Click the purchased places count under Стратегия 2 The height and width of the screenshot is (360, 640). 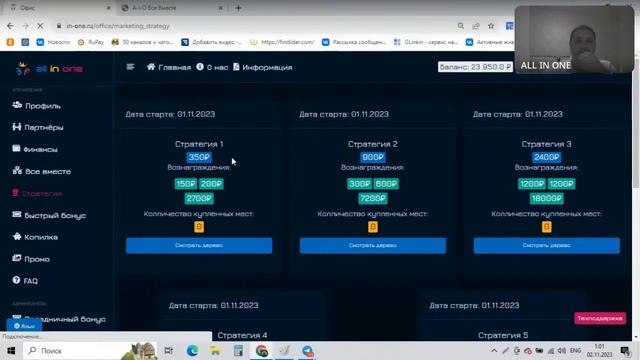[373, 227]
